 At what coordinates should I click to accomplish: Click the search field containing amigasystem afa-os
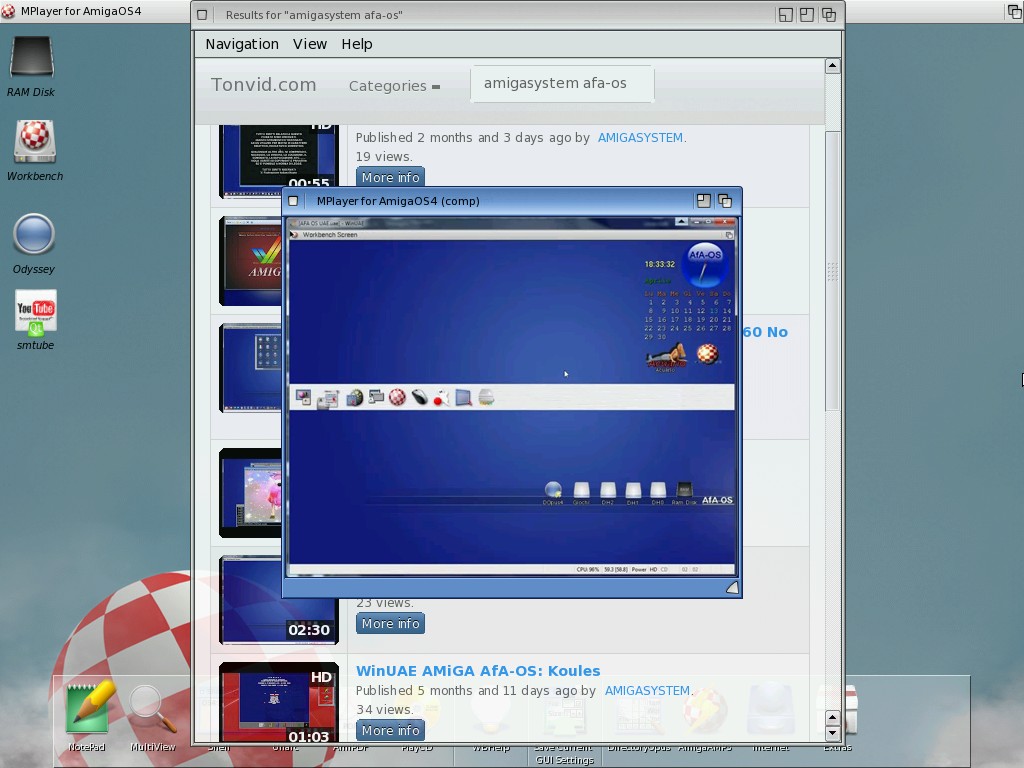[562, 84]
